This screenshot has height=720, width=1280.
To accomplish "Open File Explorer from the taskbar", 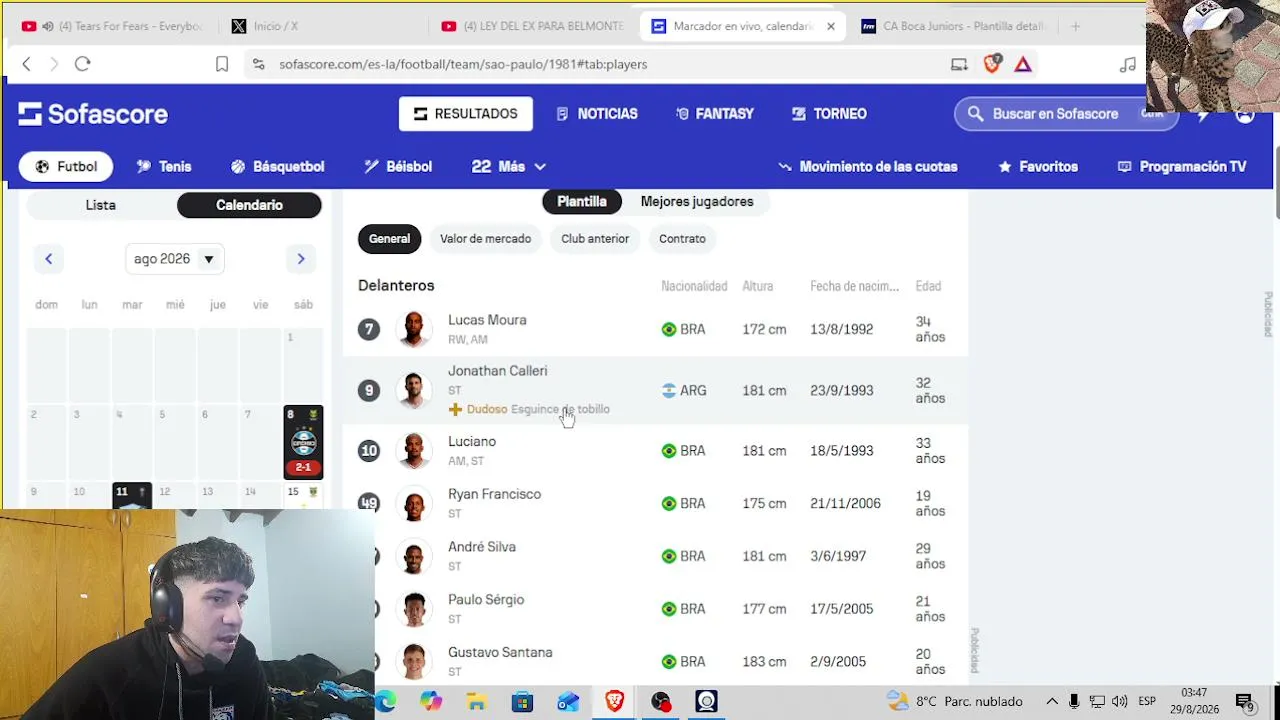I will [476, 701].
